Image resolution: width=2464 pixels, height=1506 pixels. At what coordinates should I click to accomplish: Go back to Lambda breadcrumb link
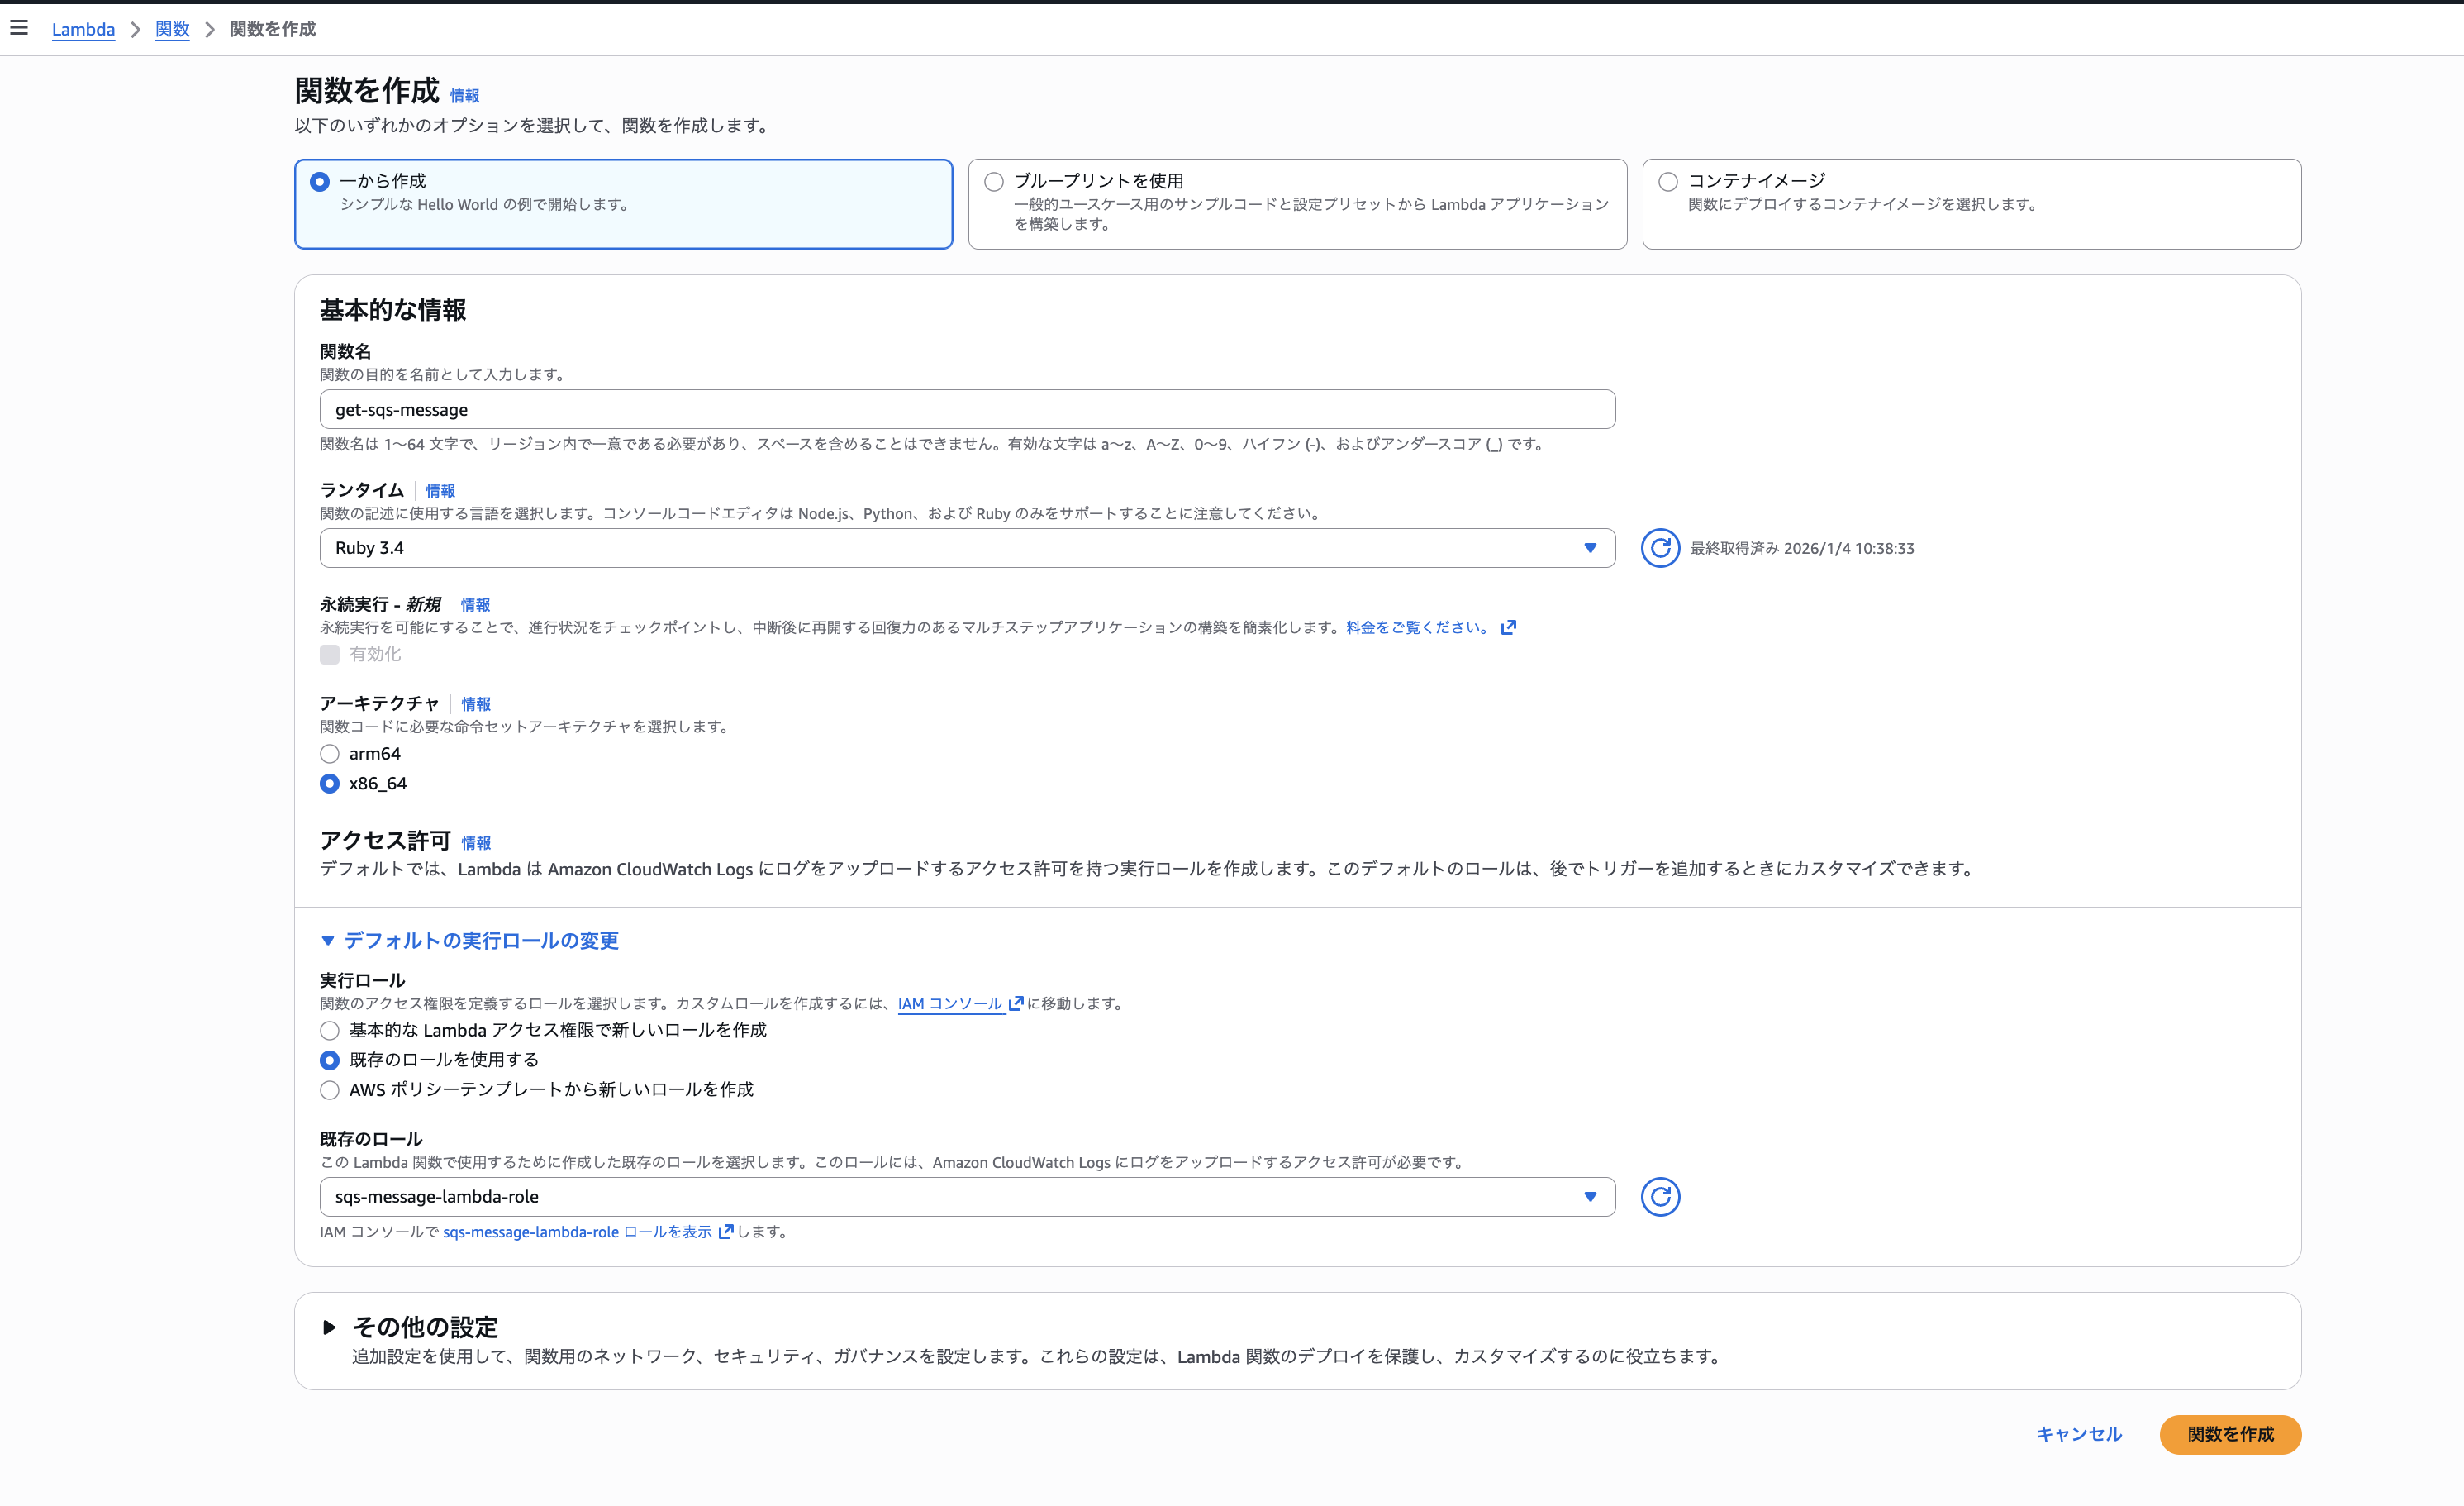coord(84,29)
